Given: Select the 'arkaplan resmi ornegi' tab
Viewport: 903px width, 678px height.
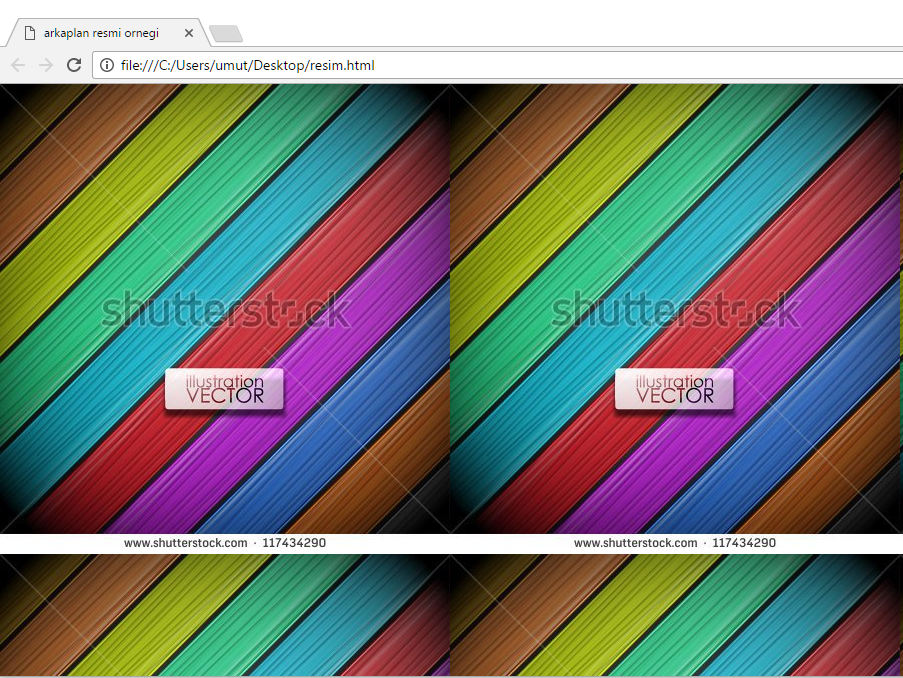Looking at the screenshot, I should 107,33.
